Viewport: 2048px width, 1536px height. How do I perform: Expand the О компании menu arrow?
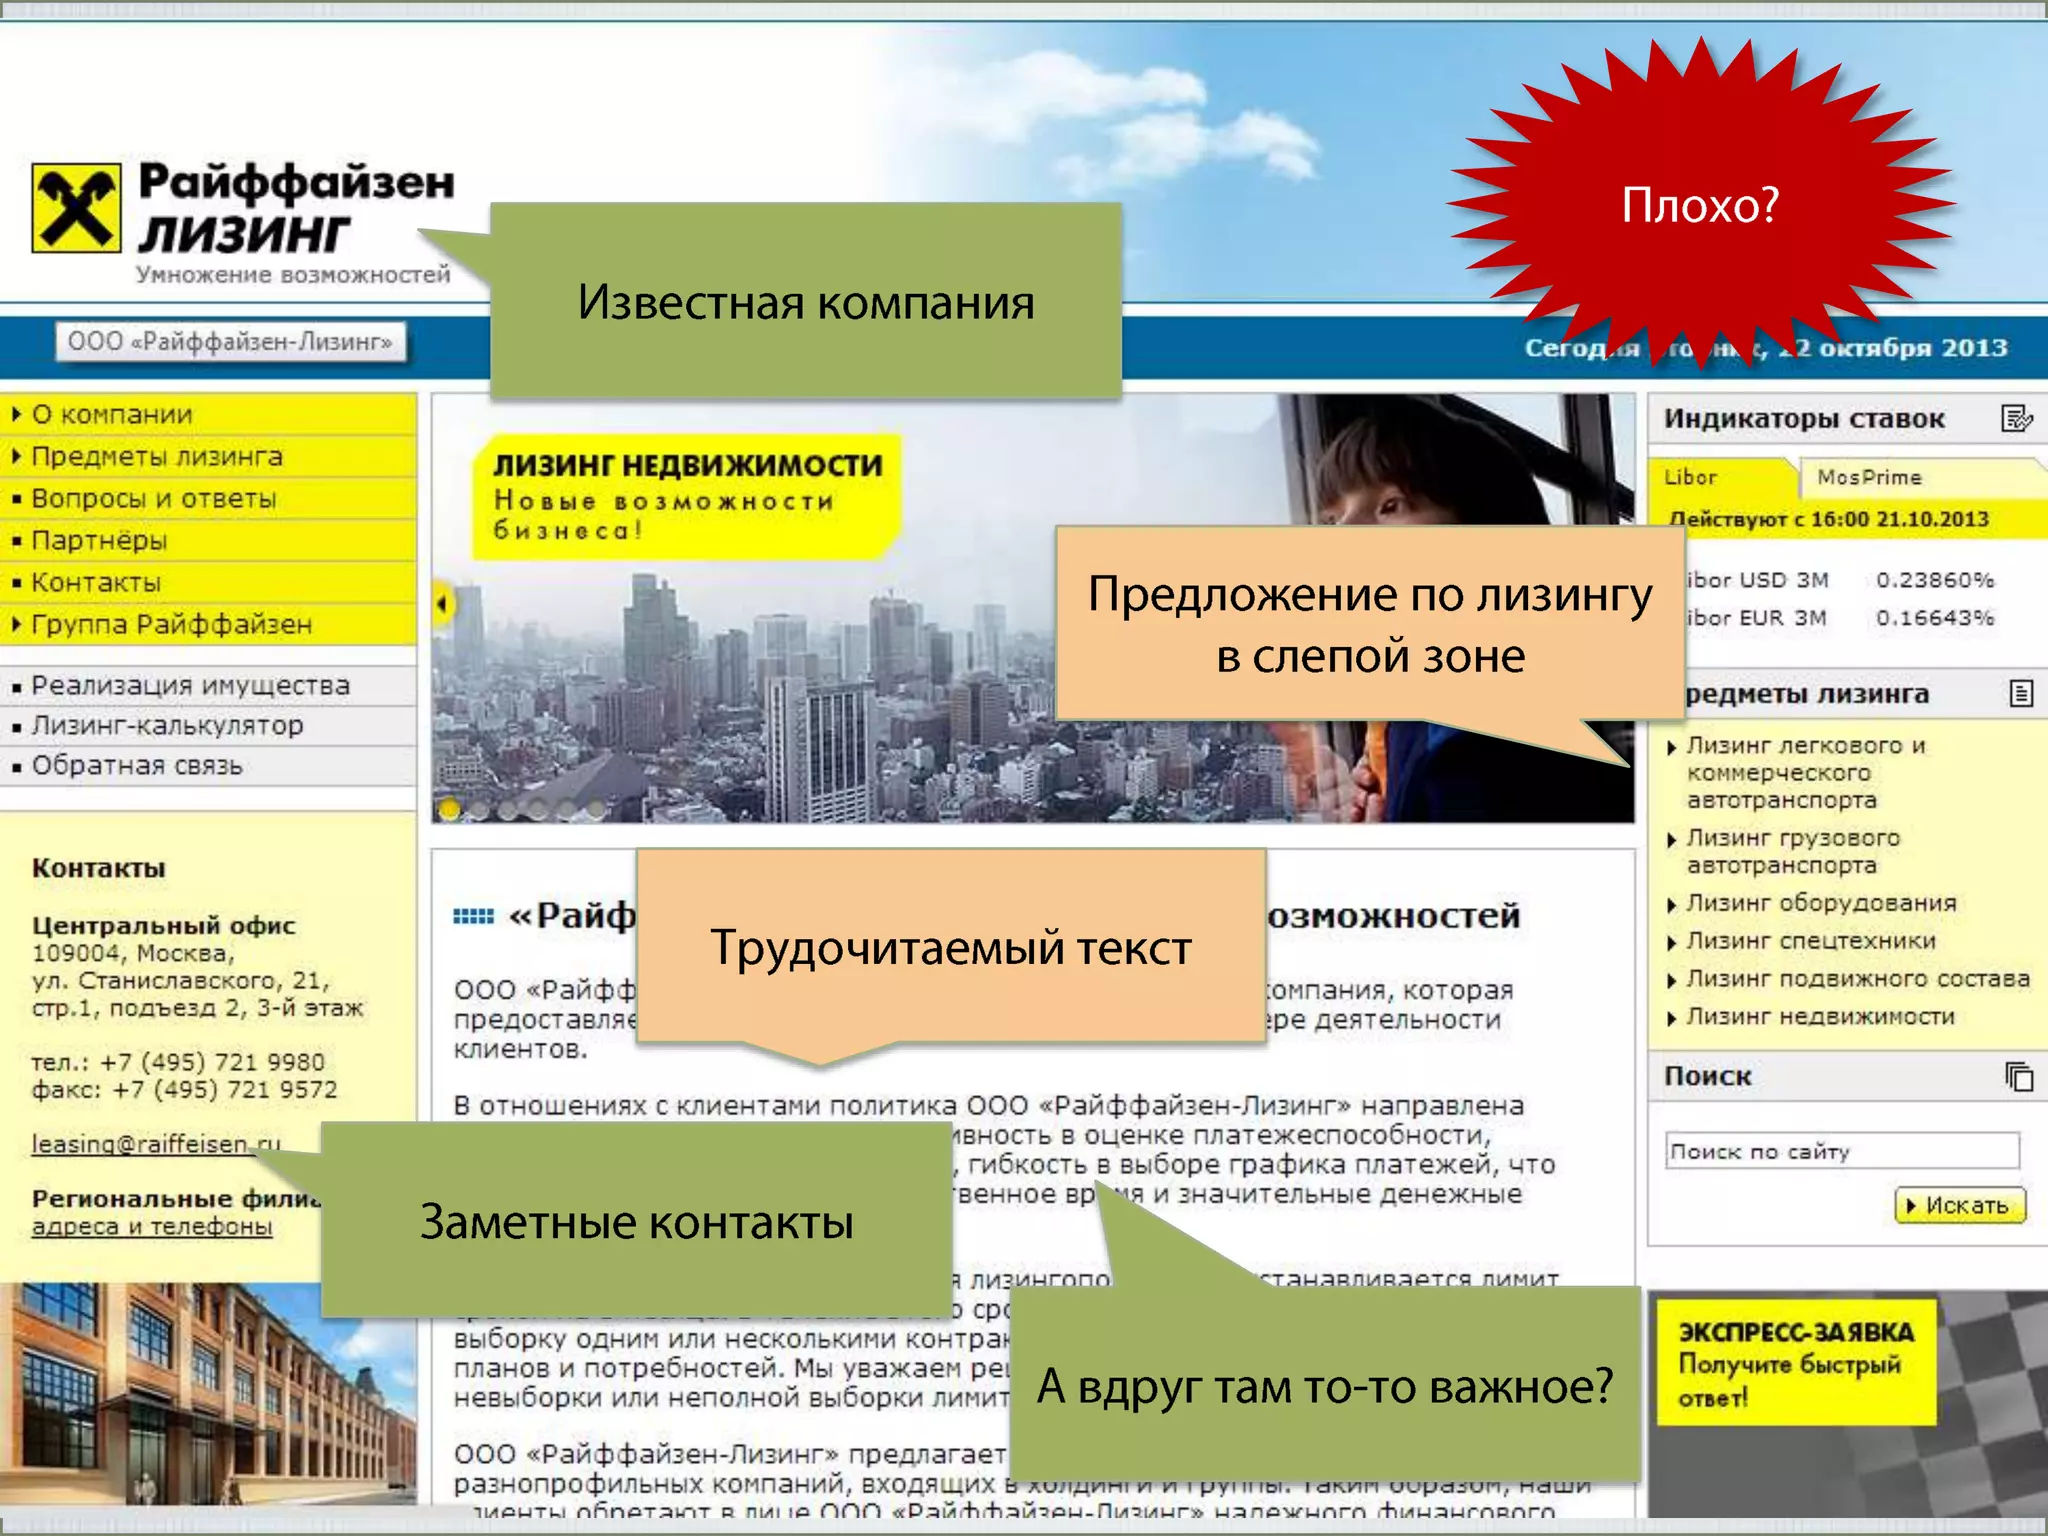coord(16,414)
